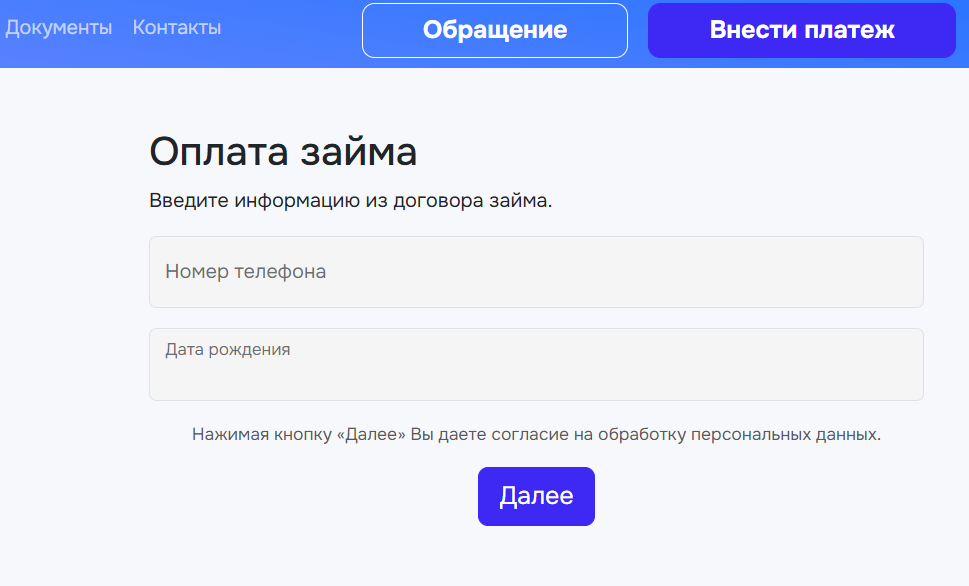969x586 pixels.
Task: Click right side of the phone number field
Action: click(x=803, y=272)
